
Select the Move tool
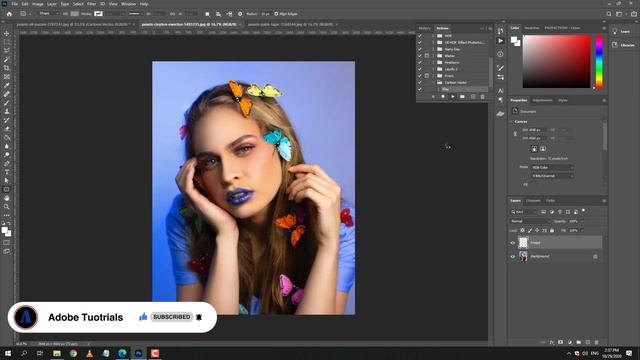[7, 33]
